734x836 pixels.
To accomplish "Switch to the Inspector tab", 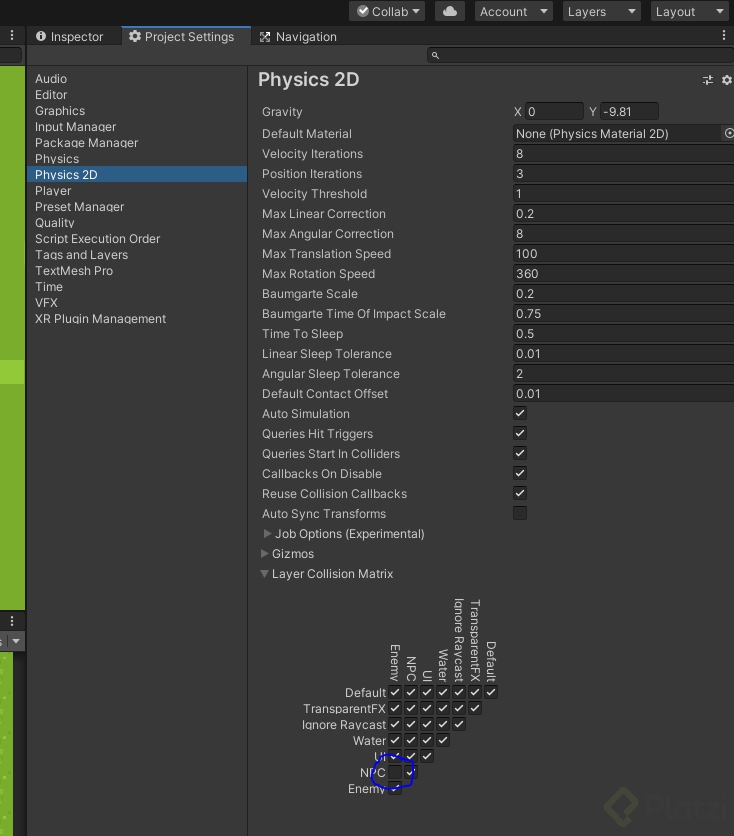I will tap(69, 36).
